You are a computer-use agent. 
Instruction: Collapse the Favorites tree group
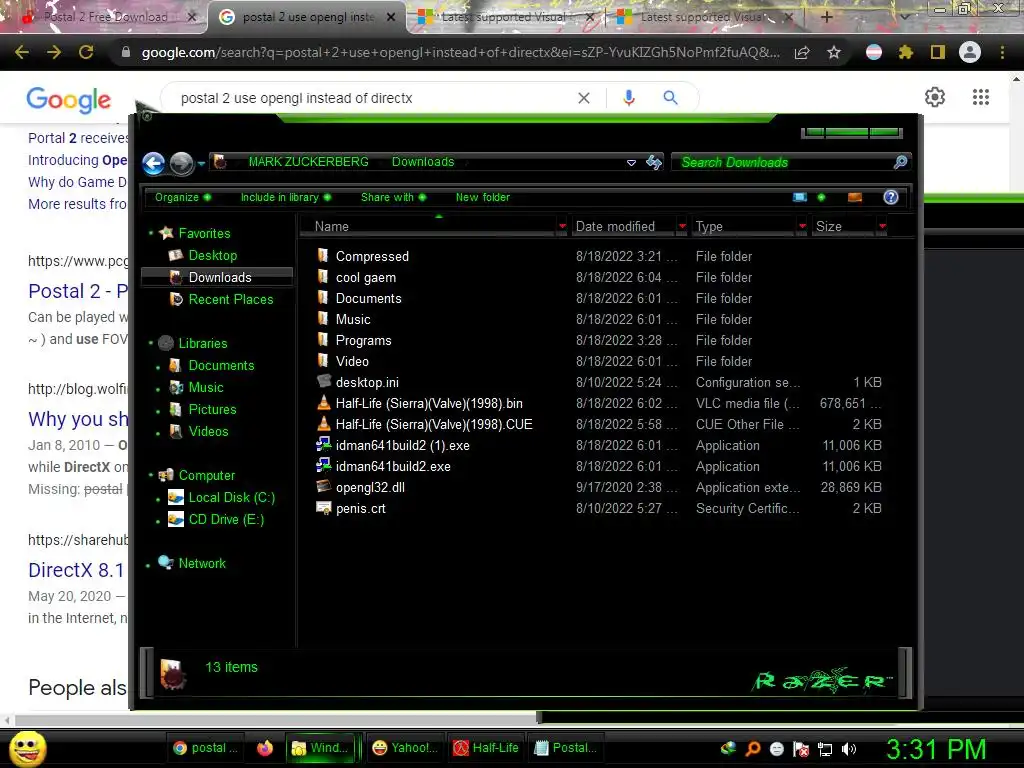pyautogui.click(x=151, y=233)
